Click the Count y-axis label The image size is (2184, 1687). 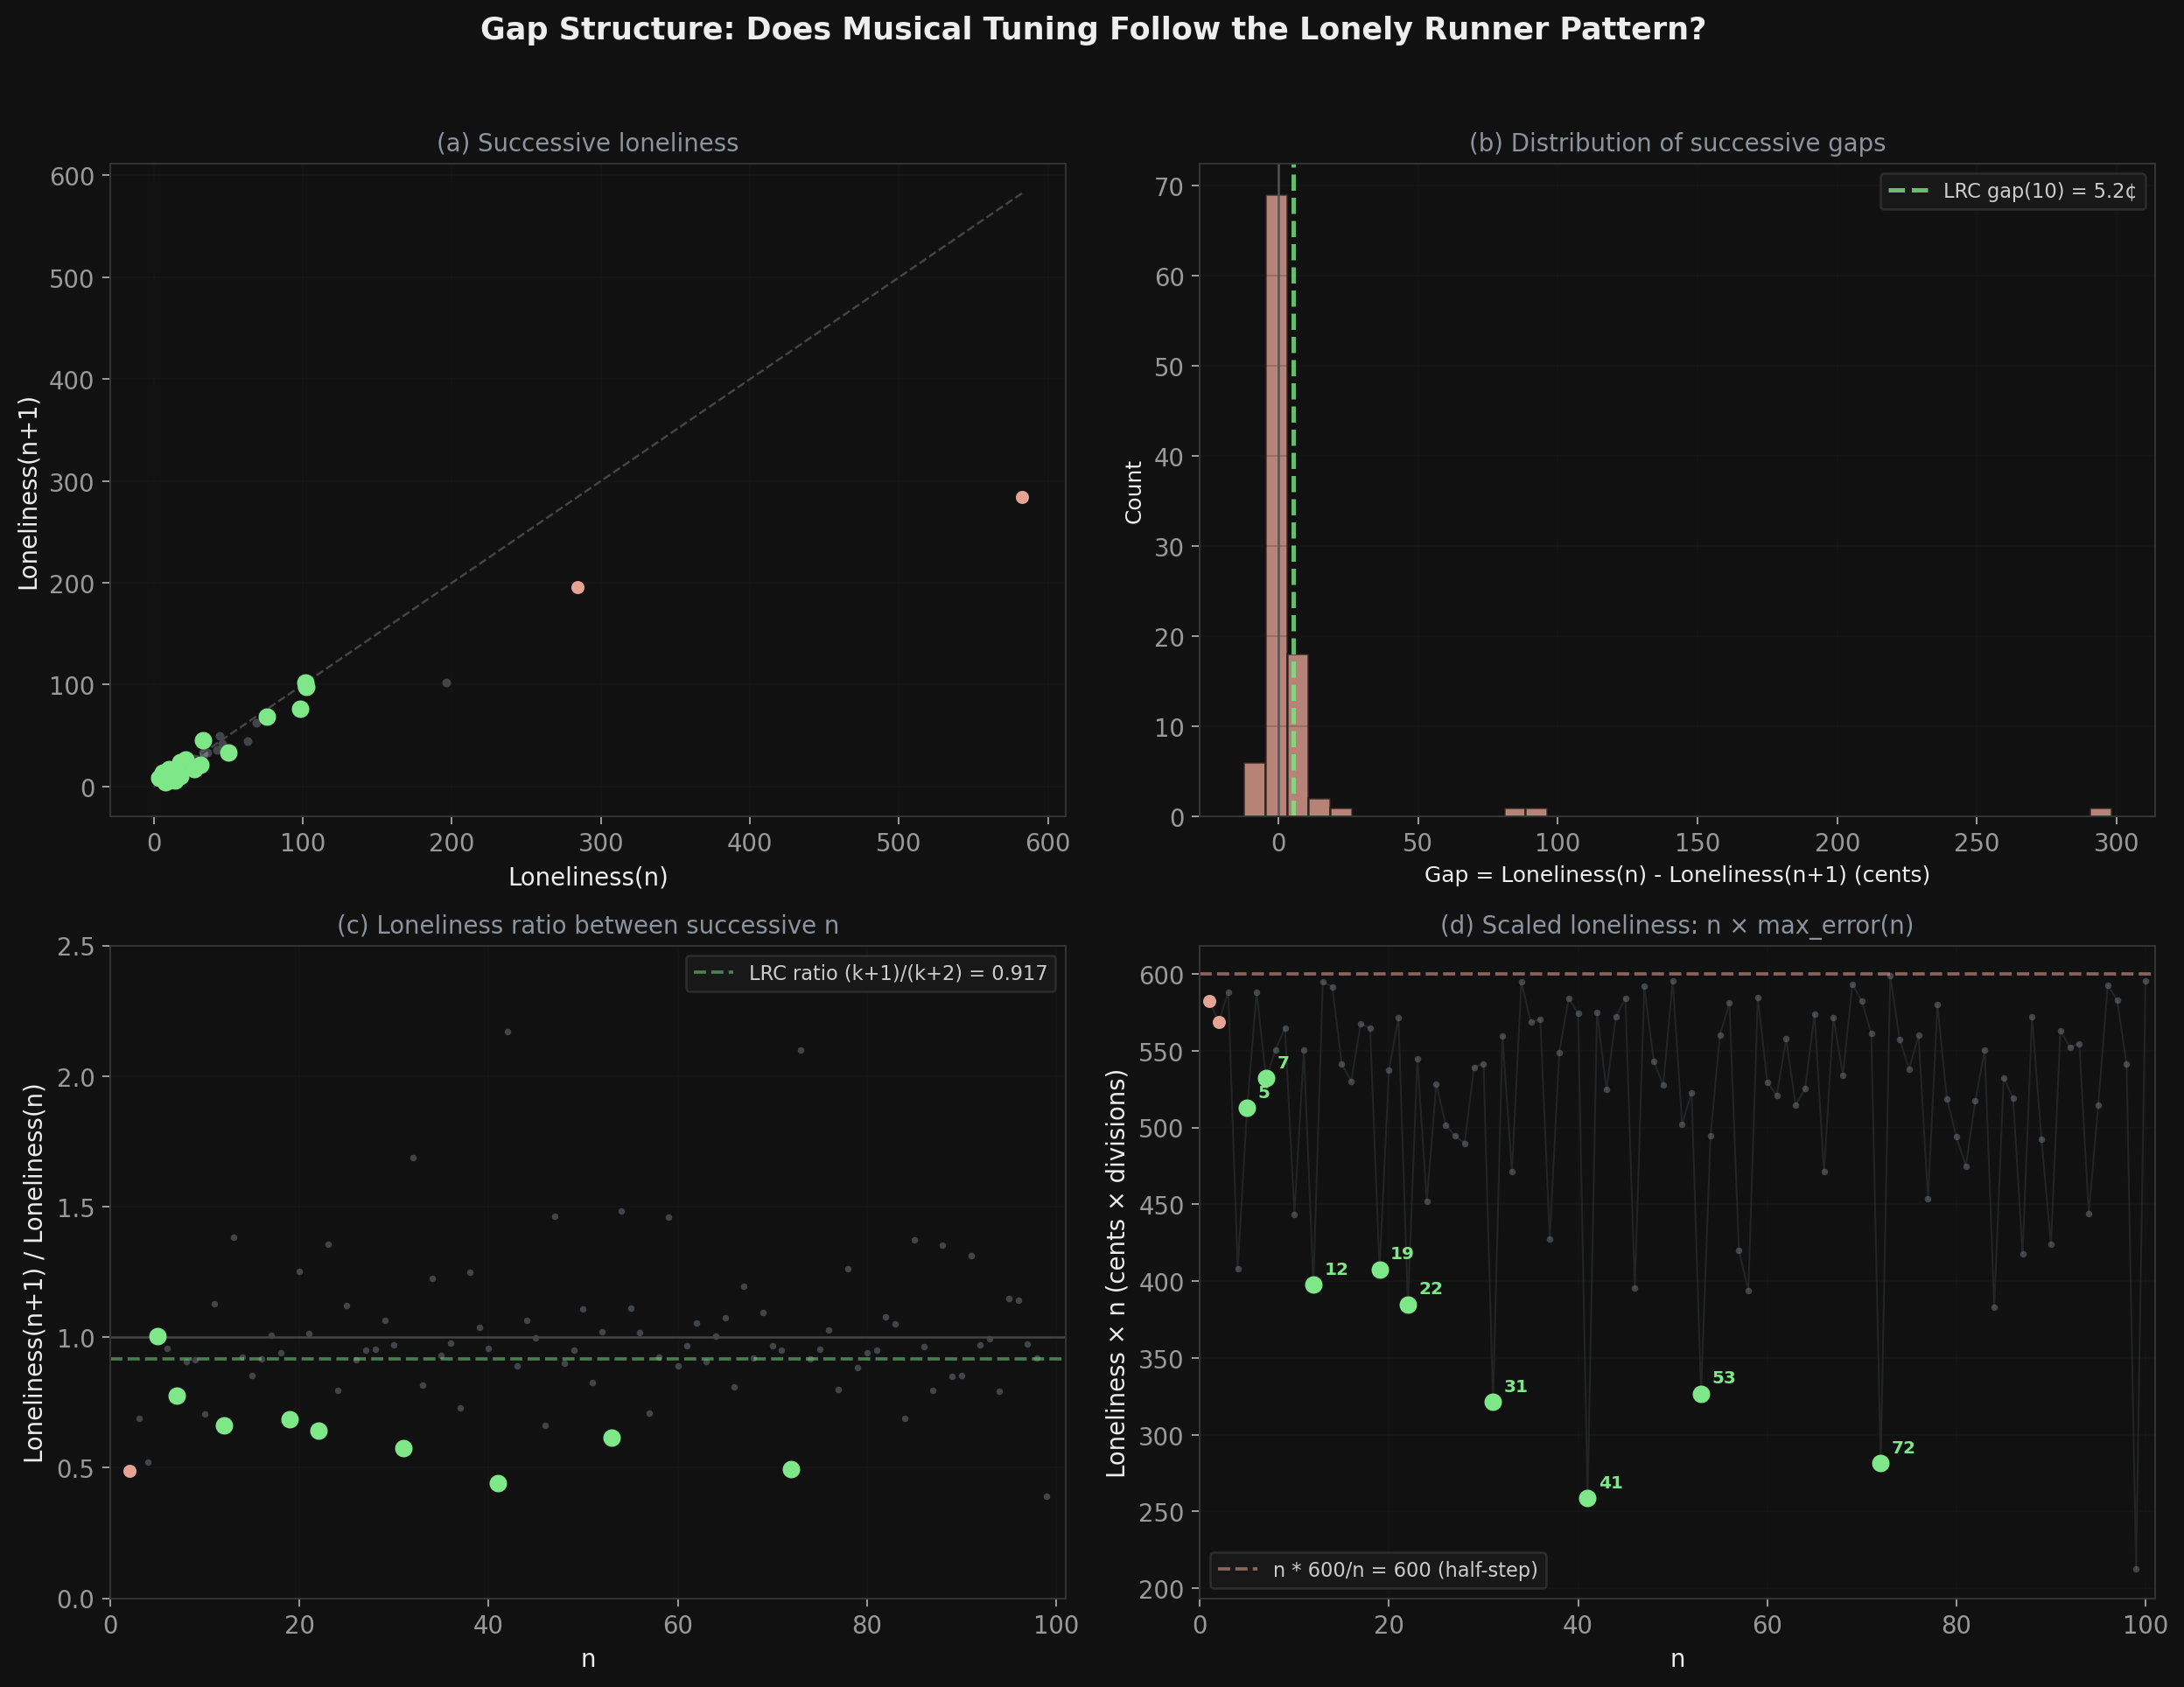coord(1133,492)
